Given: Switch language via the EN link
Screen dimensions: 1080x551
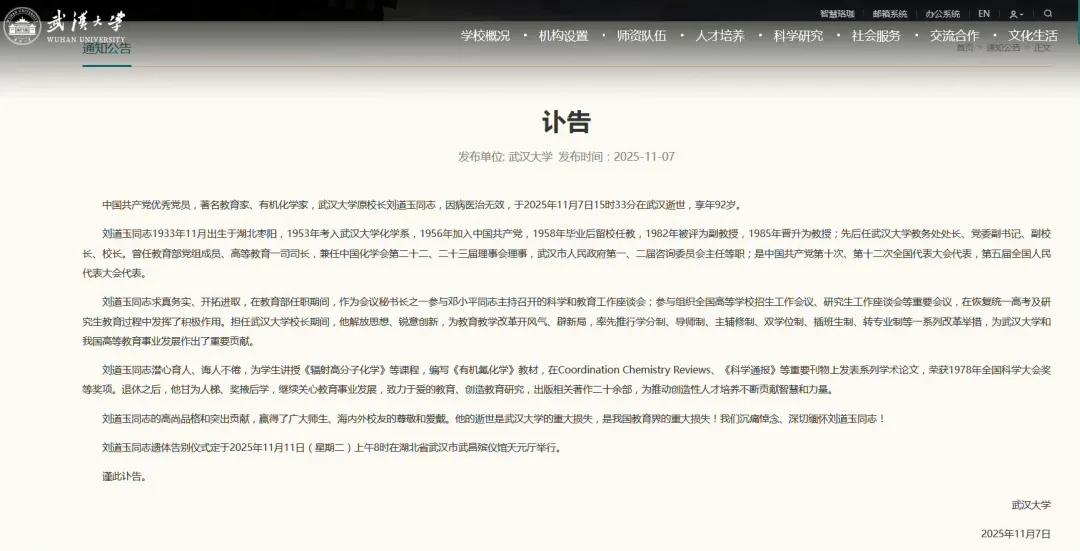Looking at the screenshot, I should 984,13.
